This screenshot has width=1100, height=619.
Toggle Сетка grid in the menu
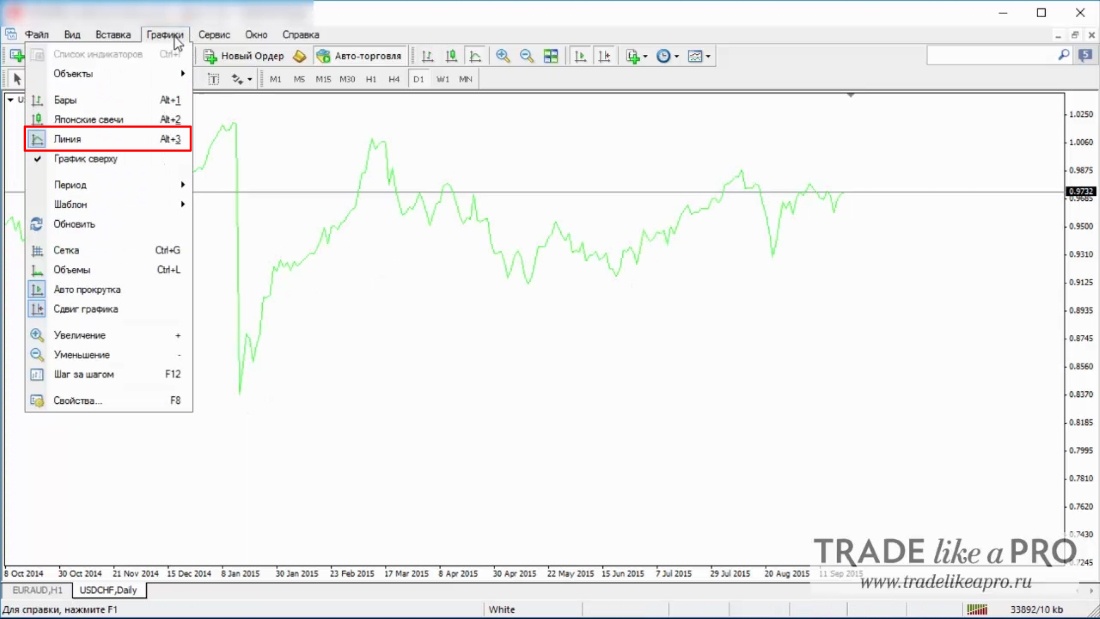pos(109,251)
